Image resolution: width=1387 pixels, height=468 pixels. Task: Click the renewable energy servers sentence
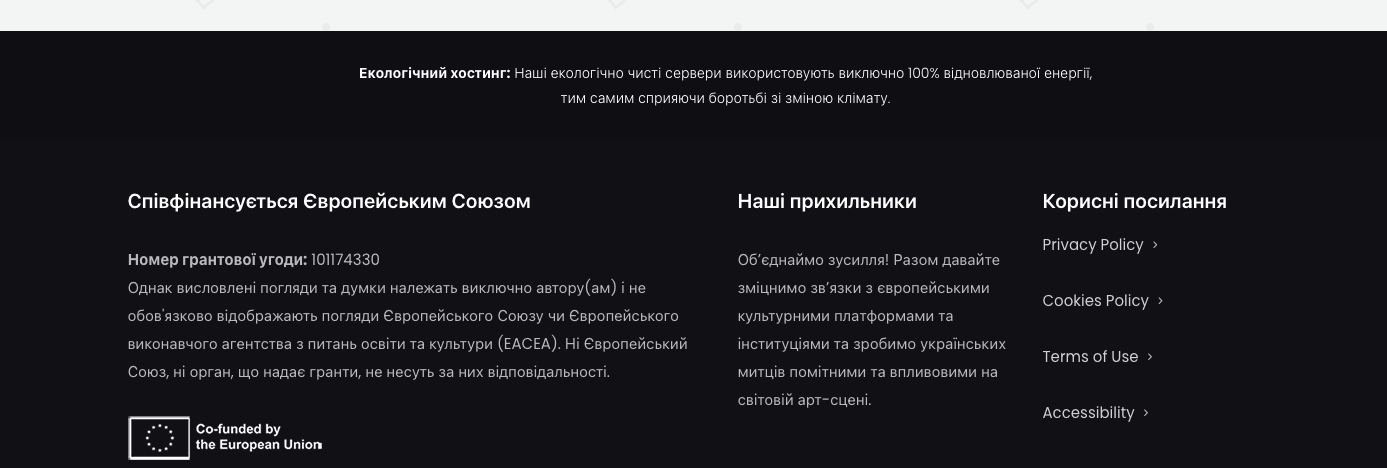802,74
